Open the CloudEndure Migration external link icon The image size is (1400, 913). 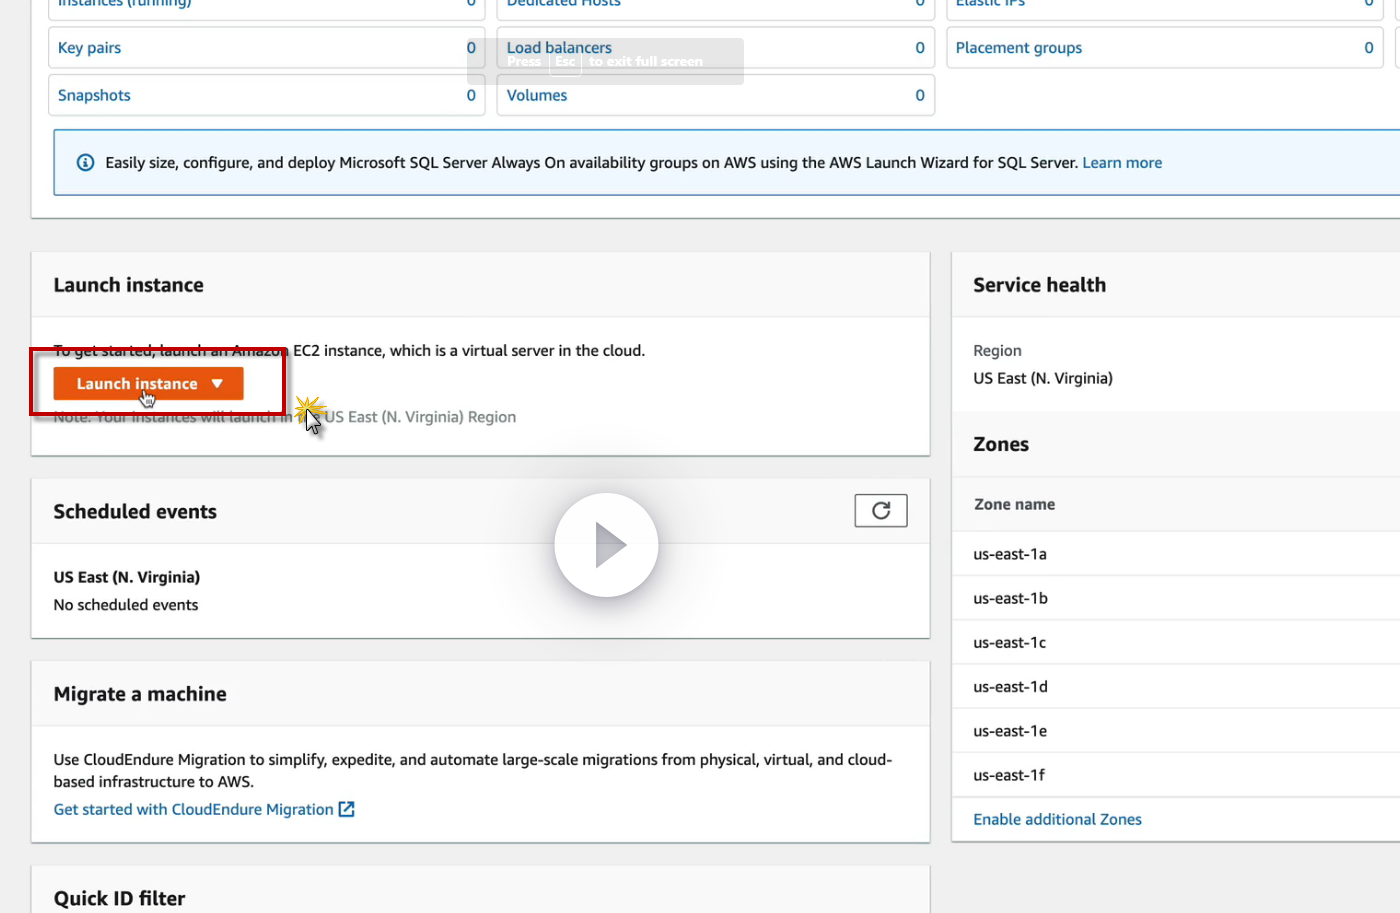(x=347, y=809)
